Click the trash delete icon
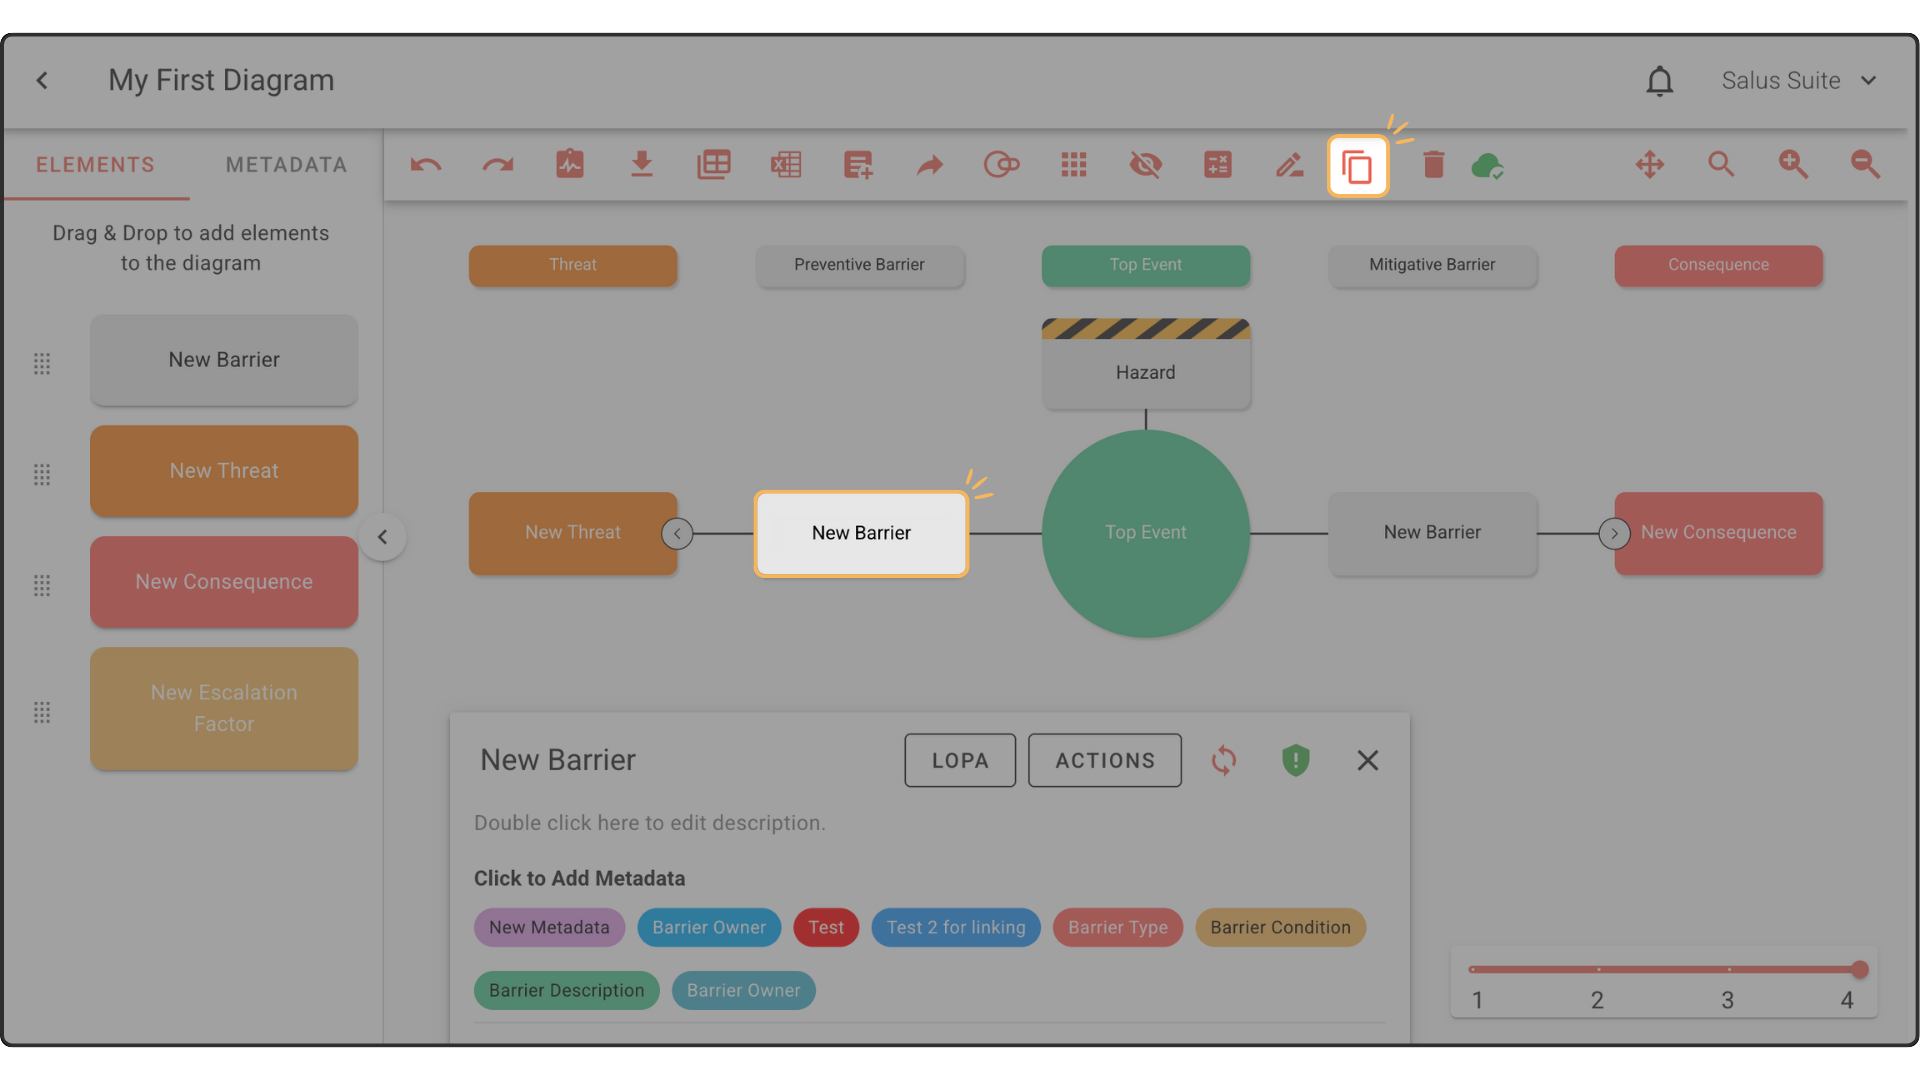The height and width of the screenshot is (1080, 1920). coord(1433,165)
